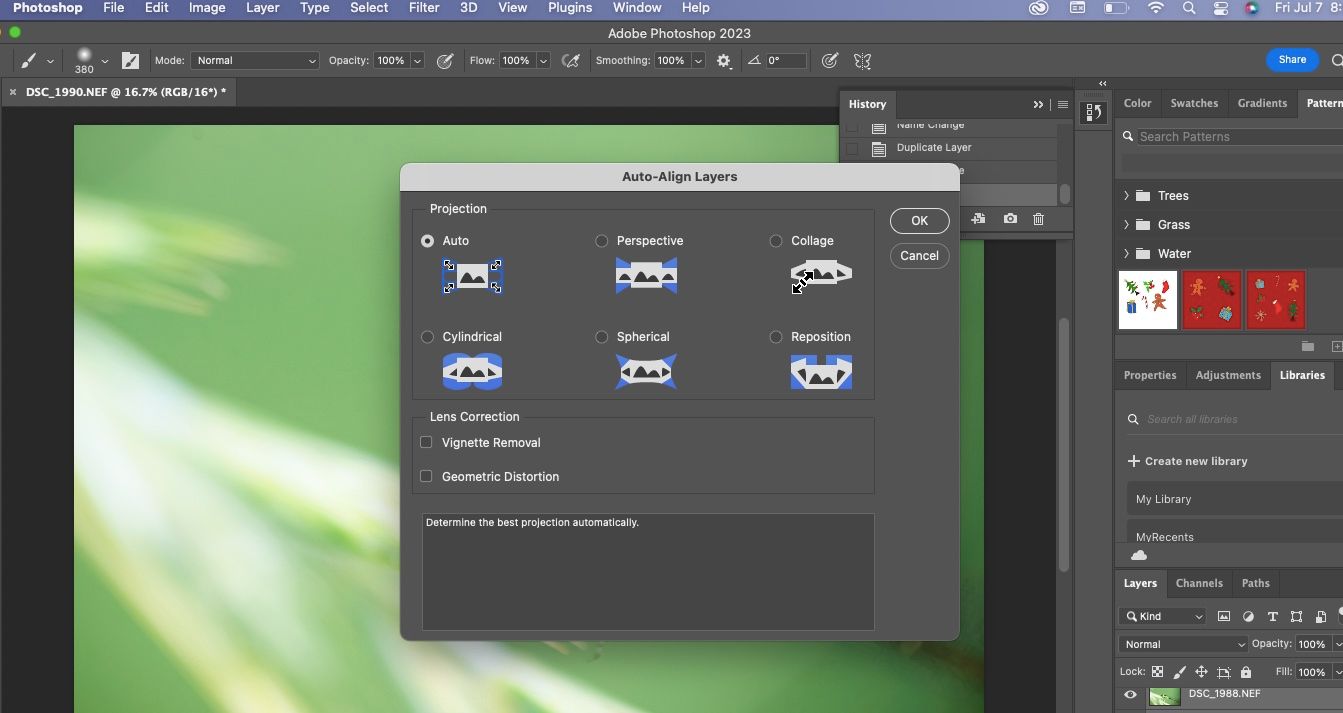
Task: Open the brush Mode dropdown
Action: click(255, 61)
